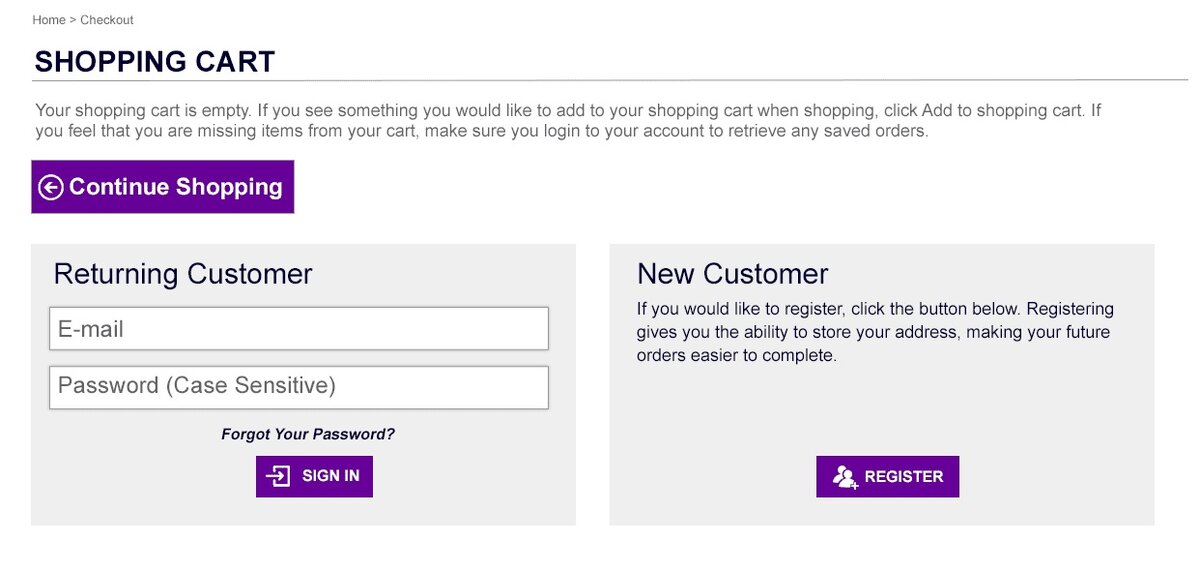Screen dimensions: 1200x572
Task: Click the Returning Customer heading
Action: (x=183, y=274)
